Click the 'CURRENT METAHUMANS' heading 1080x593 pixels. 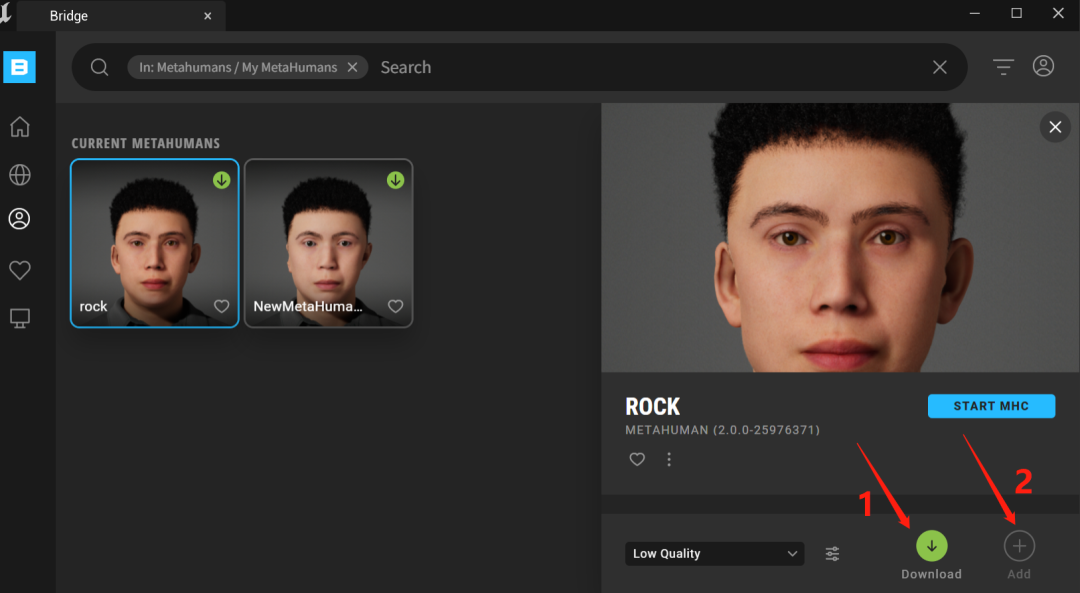click(x=146, y=143)
